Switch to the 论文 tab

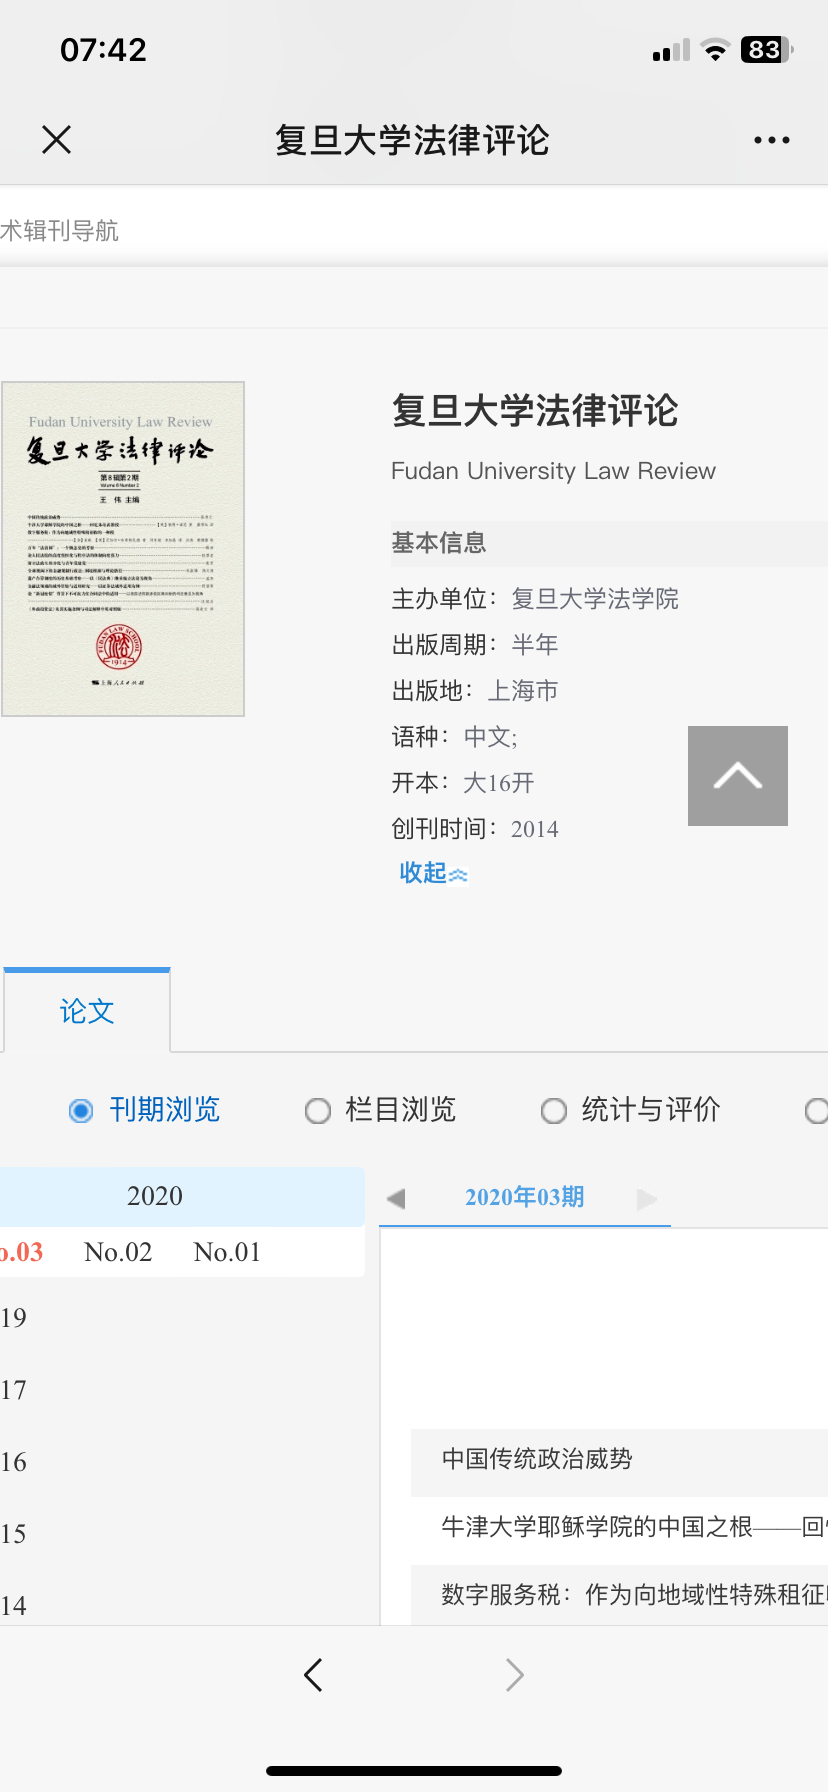(87, 1011)
